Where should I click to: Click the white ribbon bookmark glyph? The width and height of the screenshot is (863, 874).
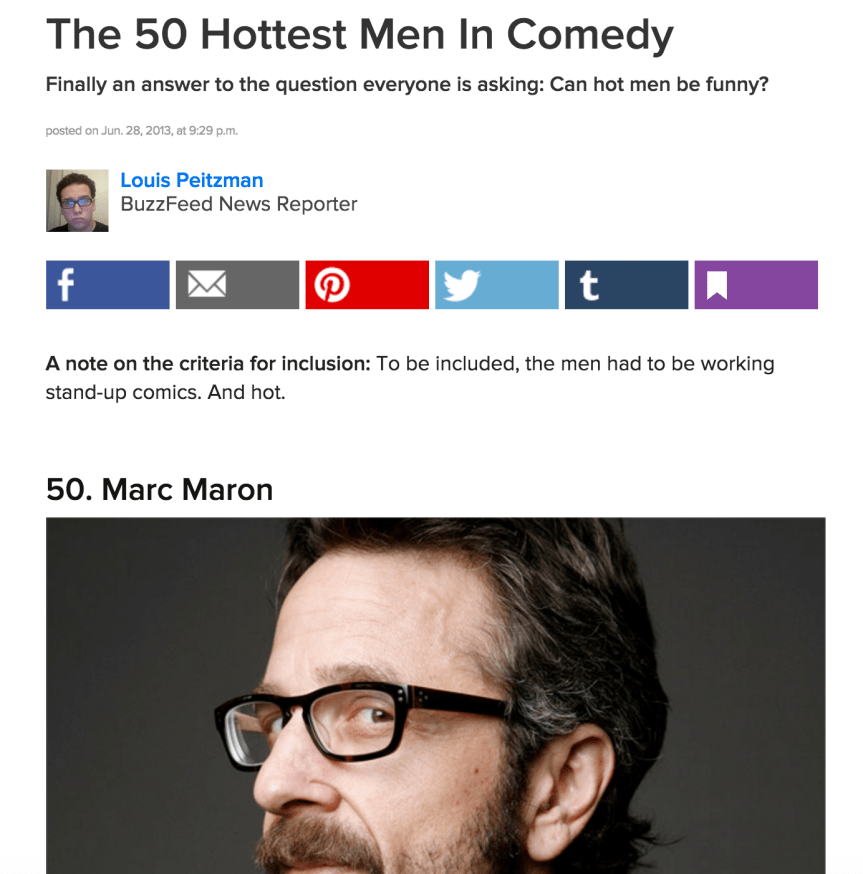coord(717,285)
